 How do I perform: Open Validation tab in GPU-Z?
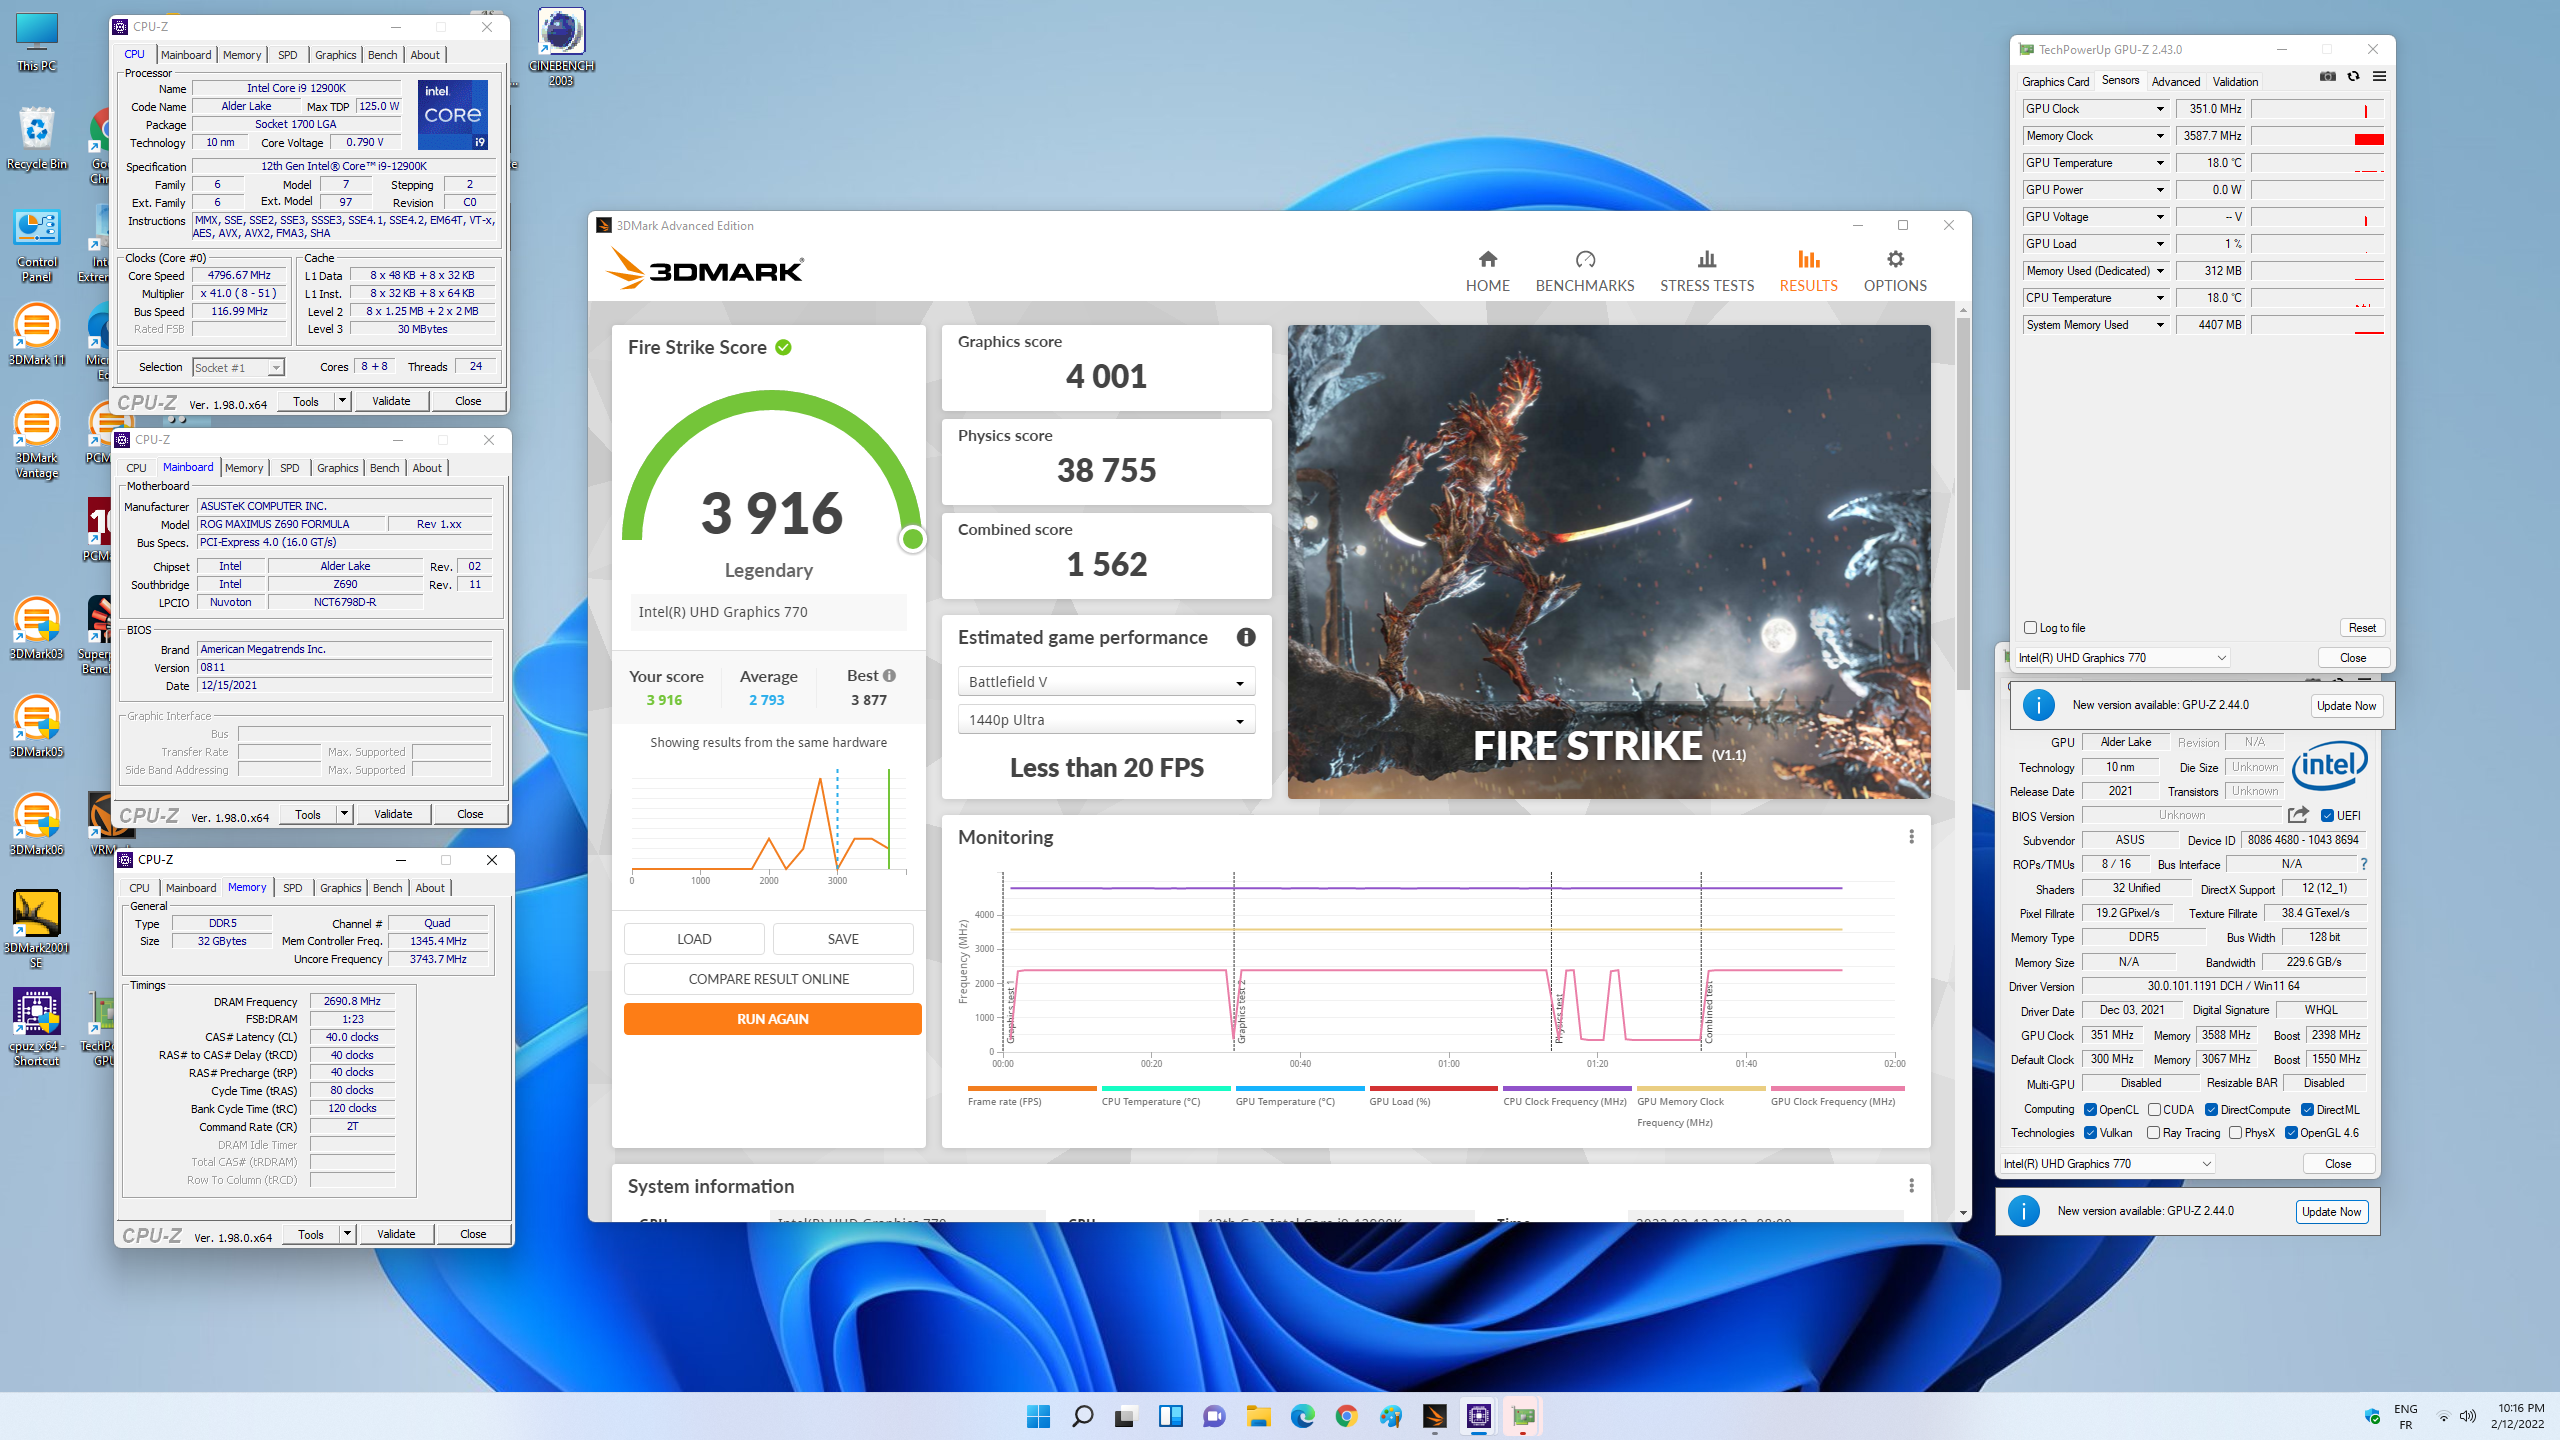(2235, 82)
